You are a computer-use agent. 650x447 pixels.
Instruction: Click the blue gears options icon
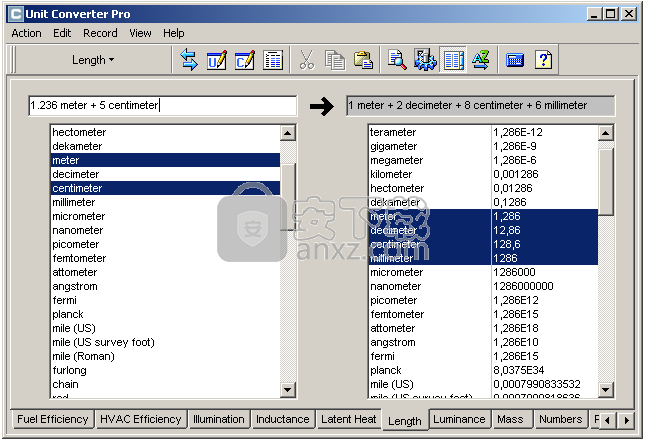click(425, 60)
